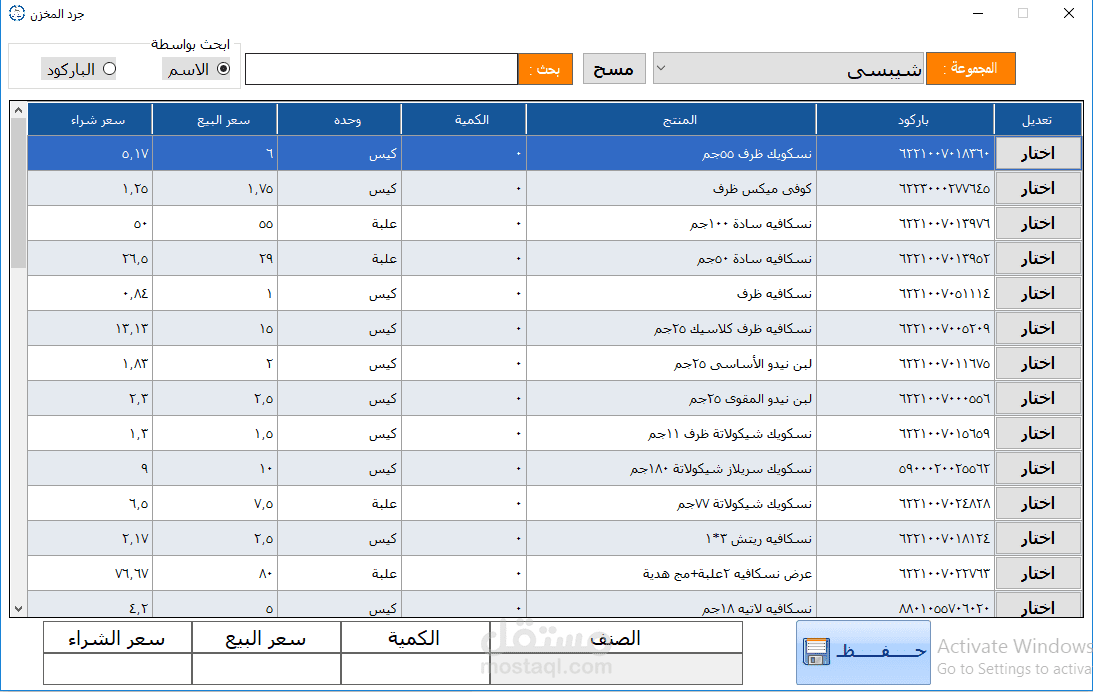The height and width of the screenshot is (692, 1093).
Task: Click the تعديل column header
Action: click(x=1038, y=120)
